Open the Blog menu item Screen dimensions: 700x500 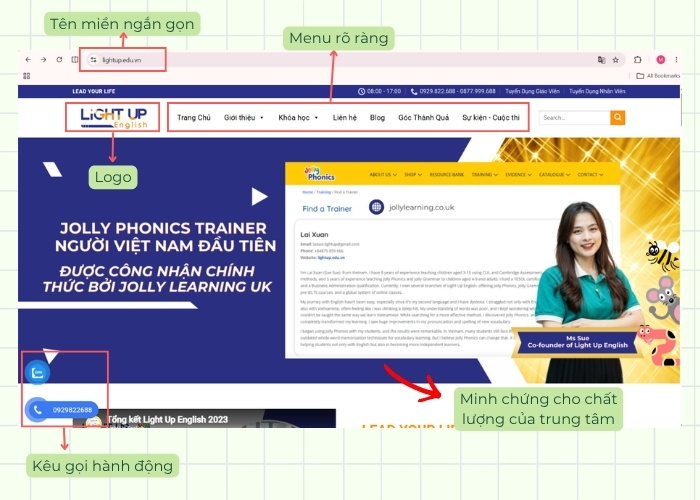tap(377, 117)
